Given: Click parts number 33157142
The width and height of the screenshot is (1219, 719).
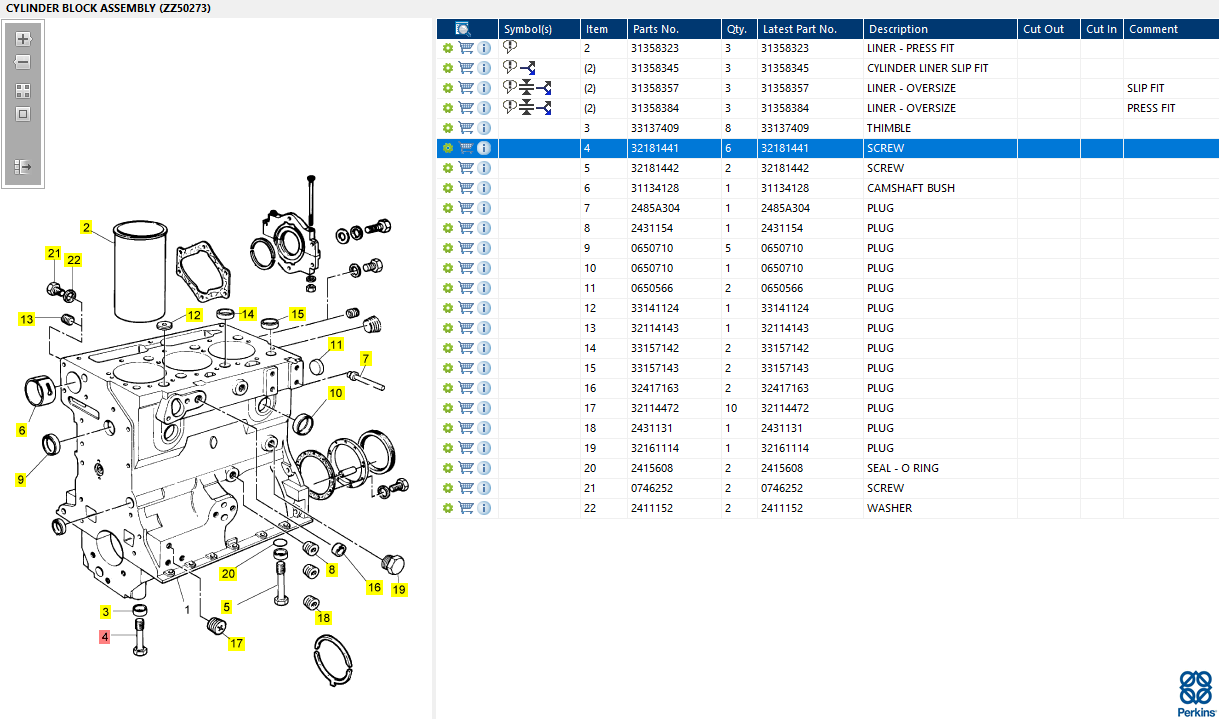Looking at the screenshot, I should 655,348.
